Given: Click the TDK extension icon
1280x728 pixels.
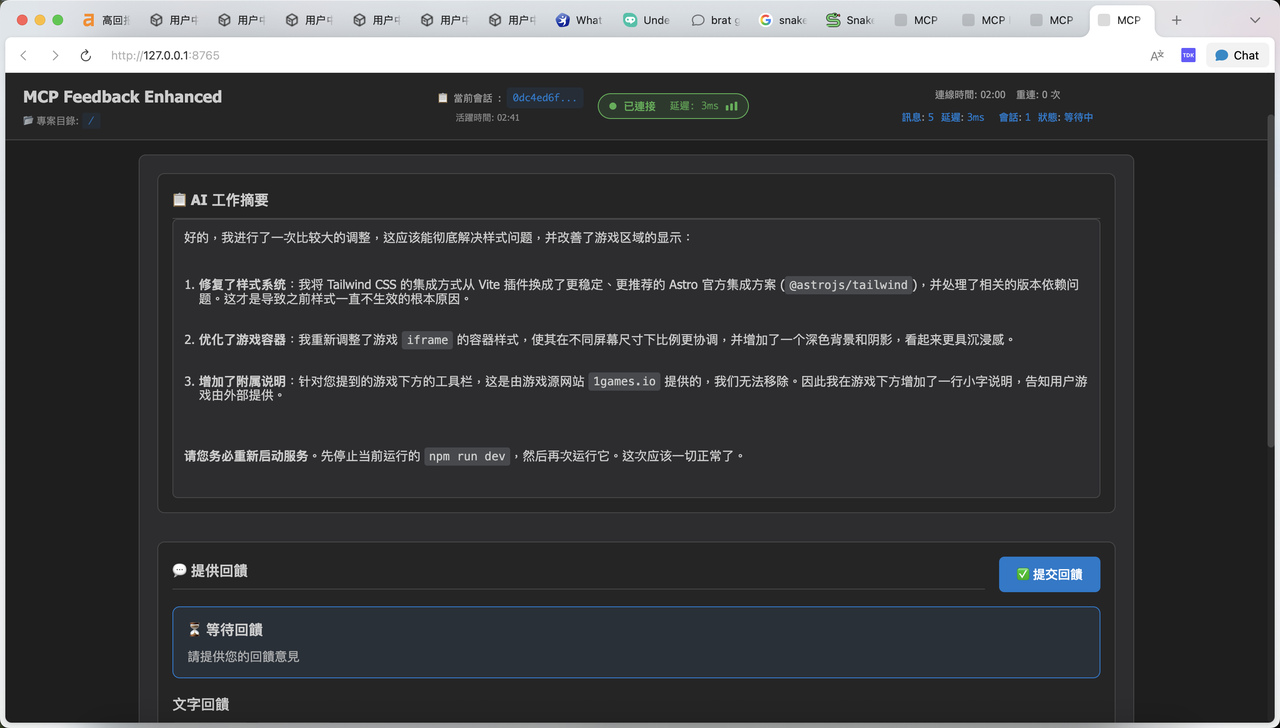Looking at the screenshot, I should pos(1188,56).
